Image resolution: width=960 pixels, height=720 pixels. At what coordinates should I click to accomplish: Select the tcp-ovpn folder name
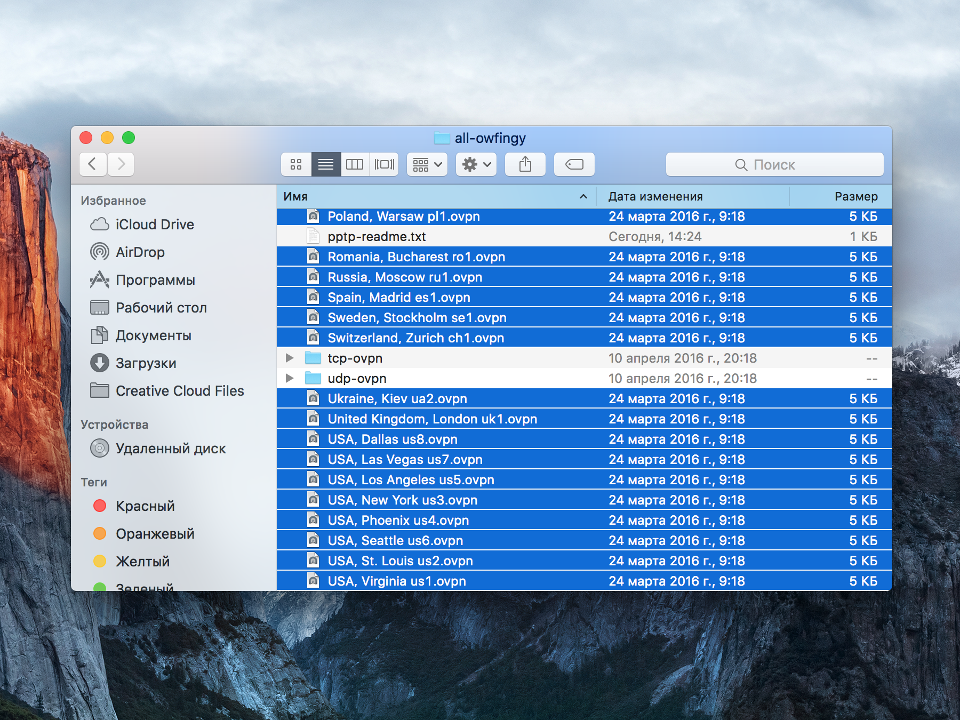tap(355, 358)
